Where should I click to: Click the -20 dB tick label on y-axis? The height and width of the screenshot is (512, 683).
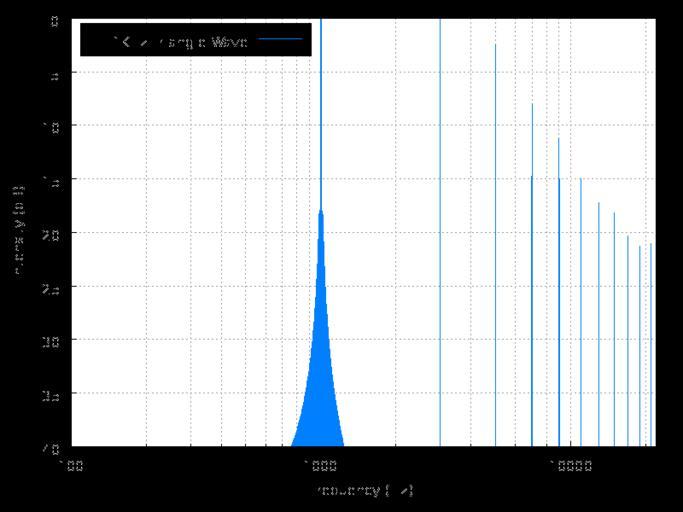[x=52, y=233]
